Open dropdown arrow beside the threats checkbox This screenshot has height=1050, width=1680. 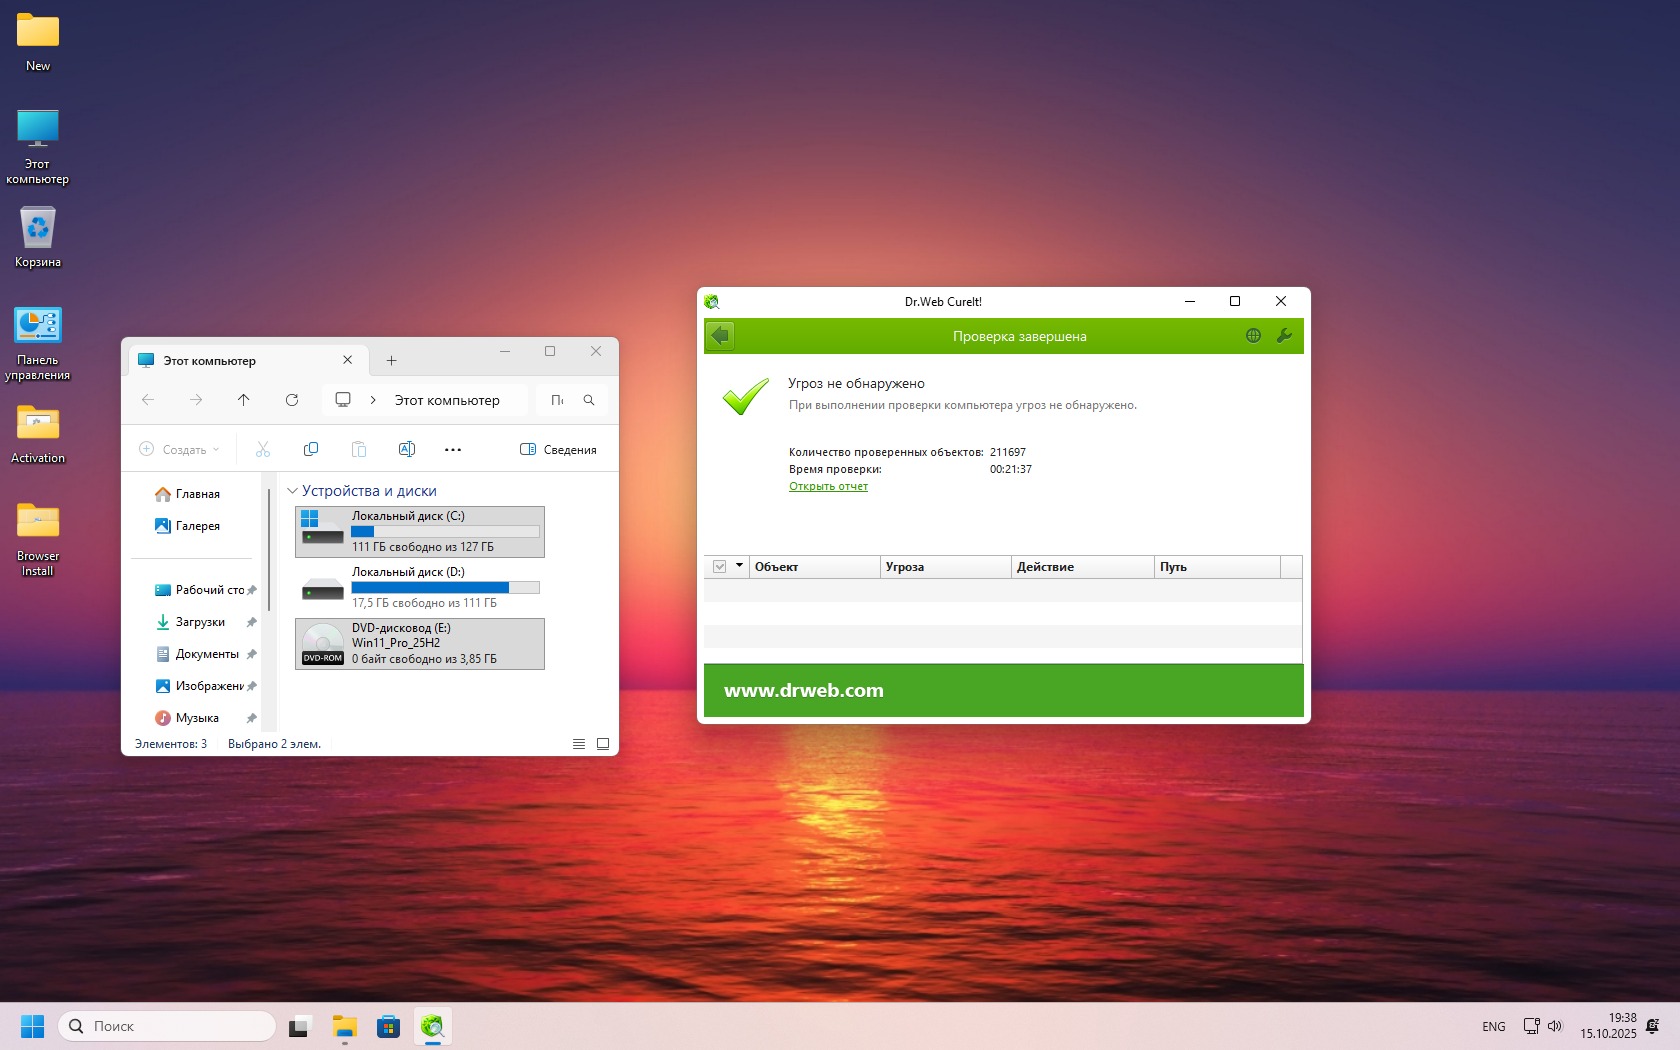coord(740,566)
